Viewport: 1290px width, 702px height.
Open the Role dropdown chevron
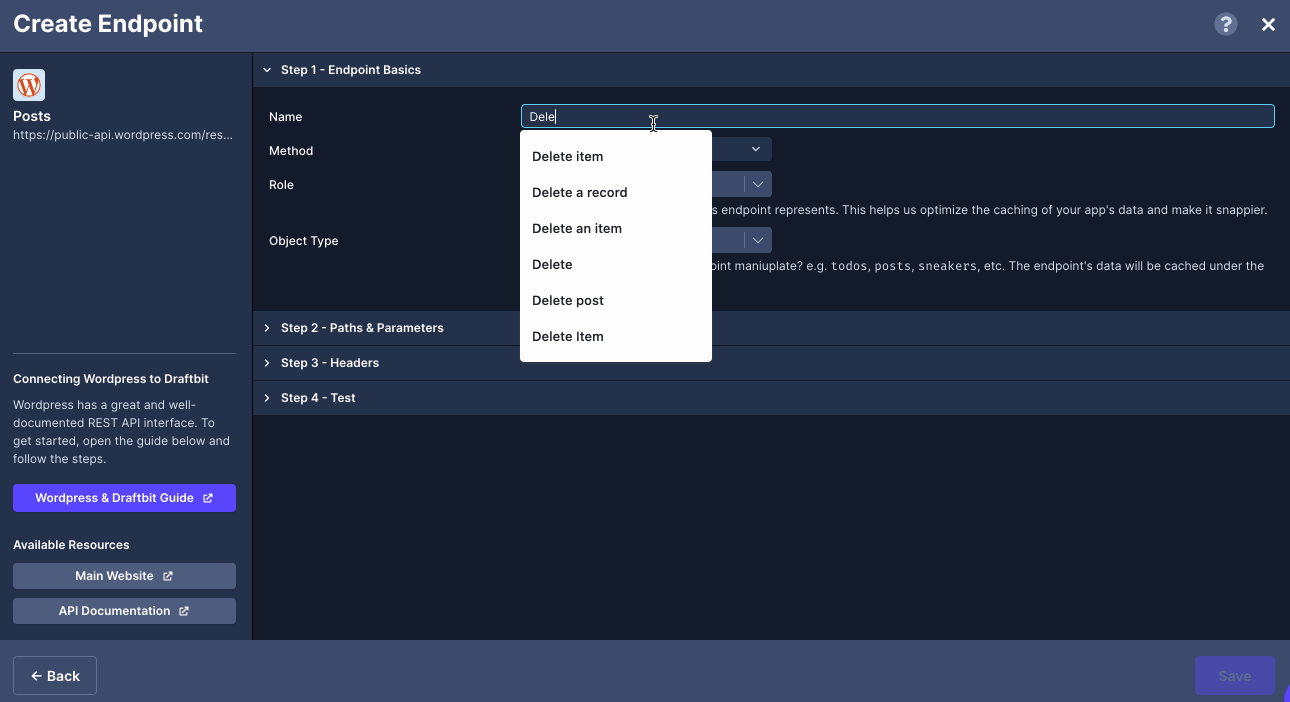coord(758,184)
